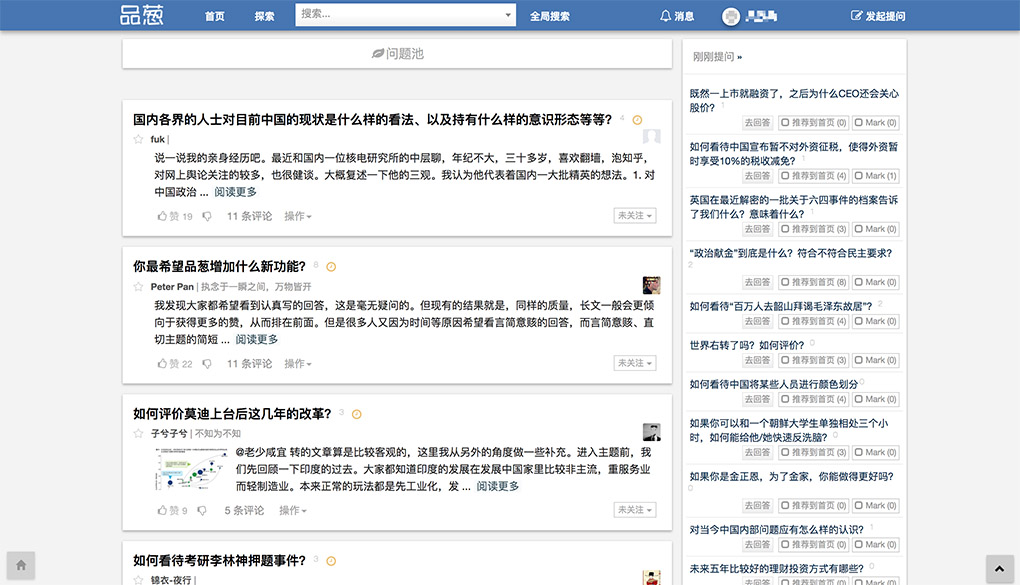Click the 发起提问 edit icon
Screen dimensions: 1020x585
pos(856,16)
